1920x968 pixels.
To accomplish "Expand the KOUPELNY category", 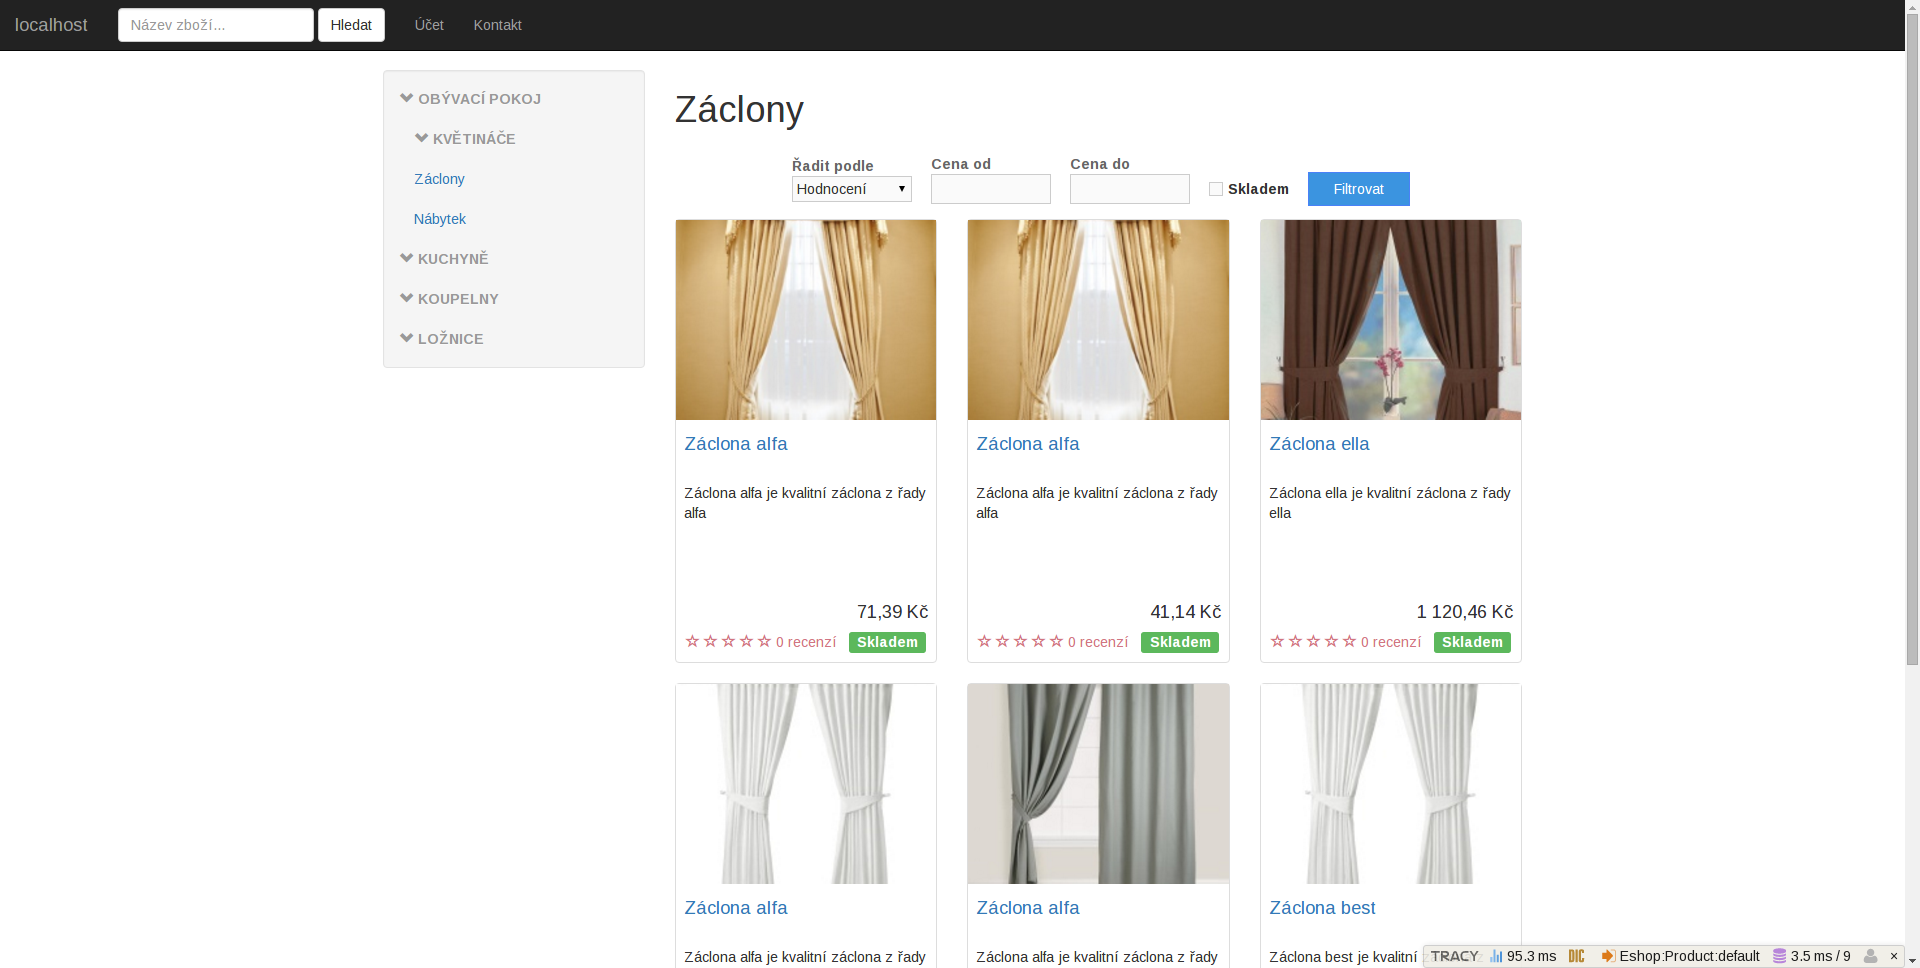I will (x=449, y=299).
